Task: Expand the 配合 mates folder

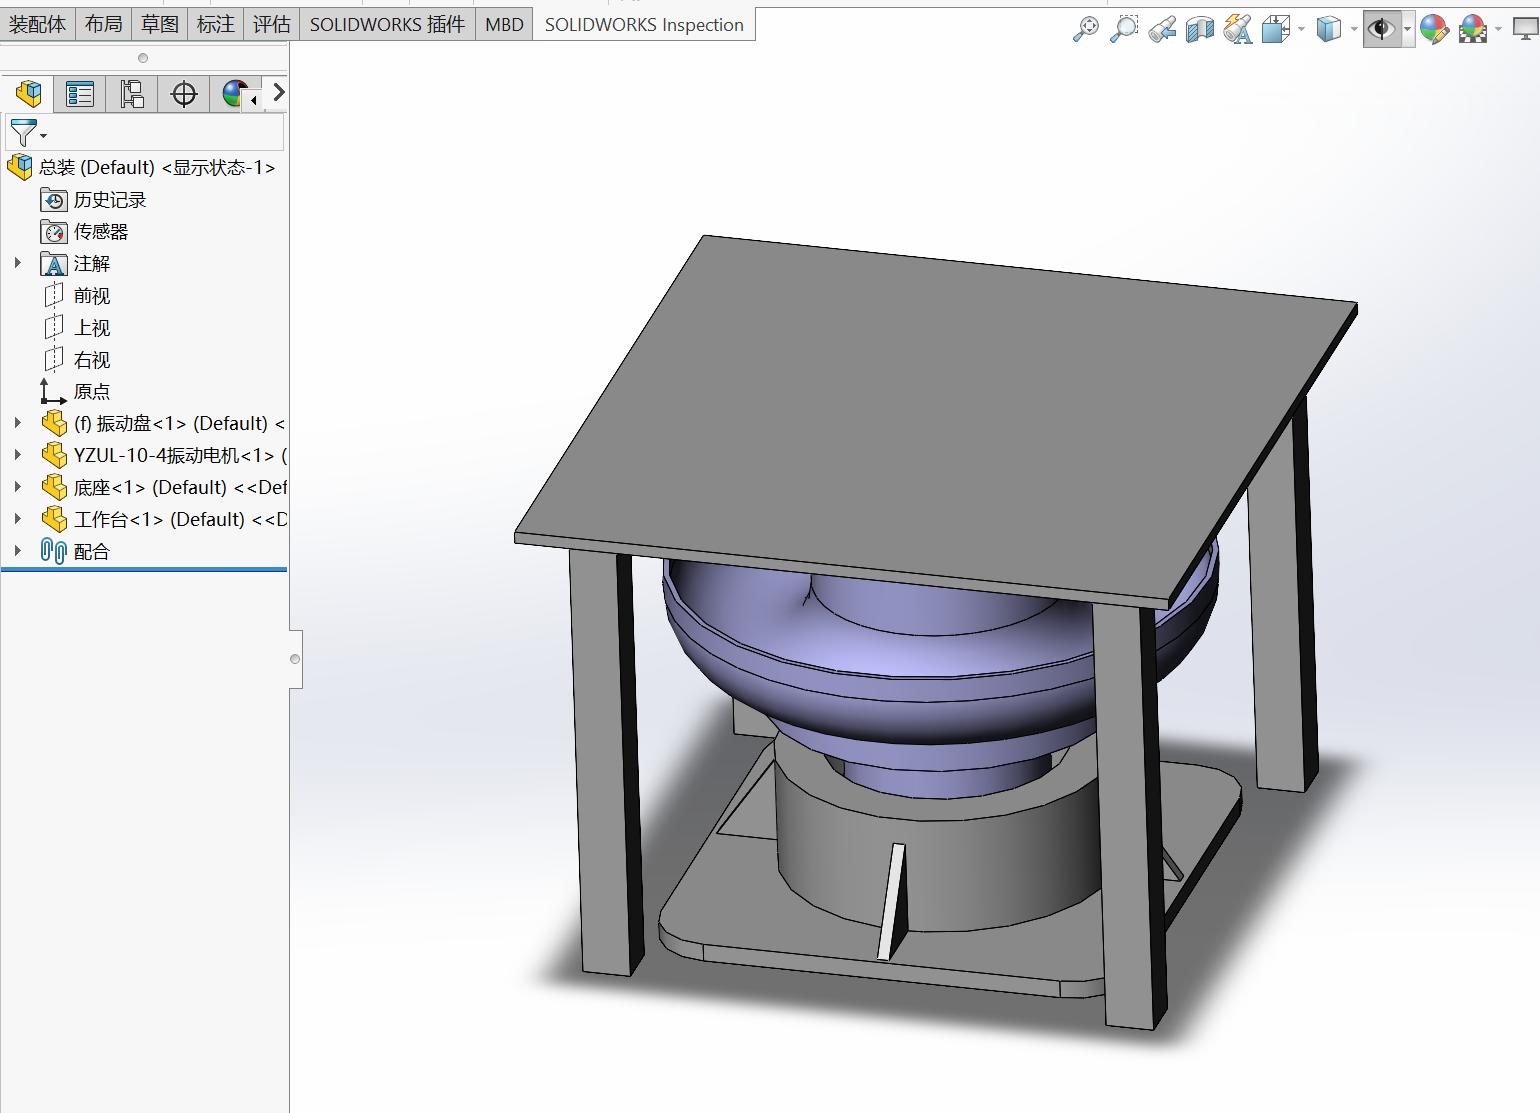Action: (18, 551)
